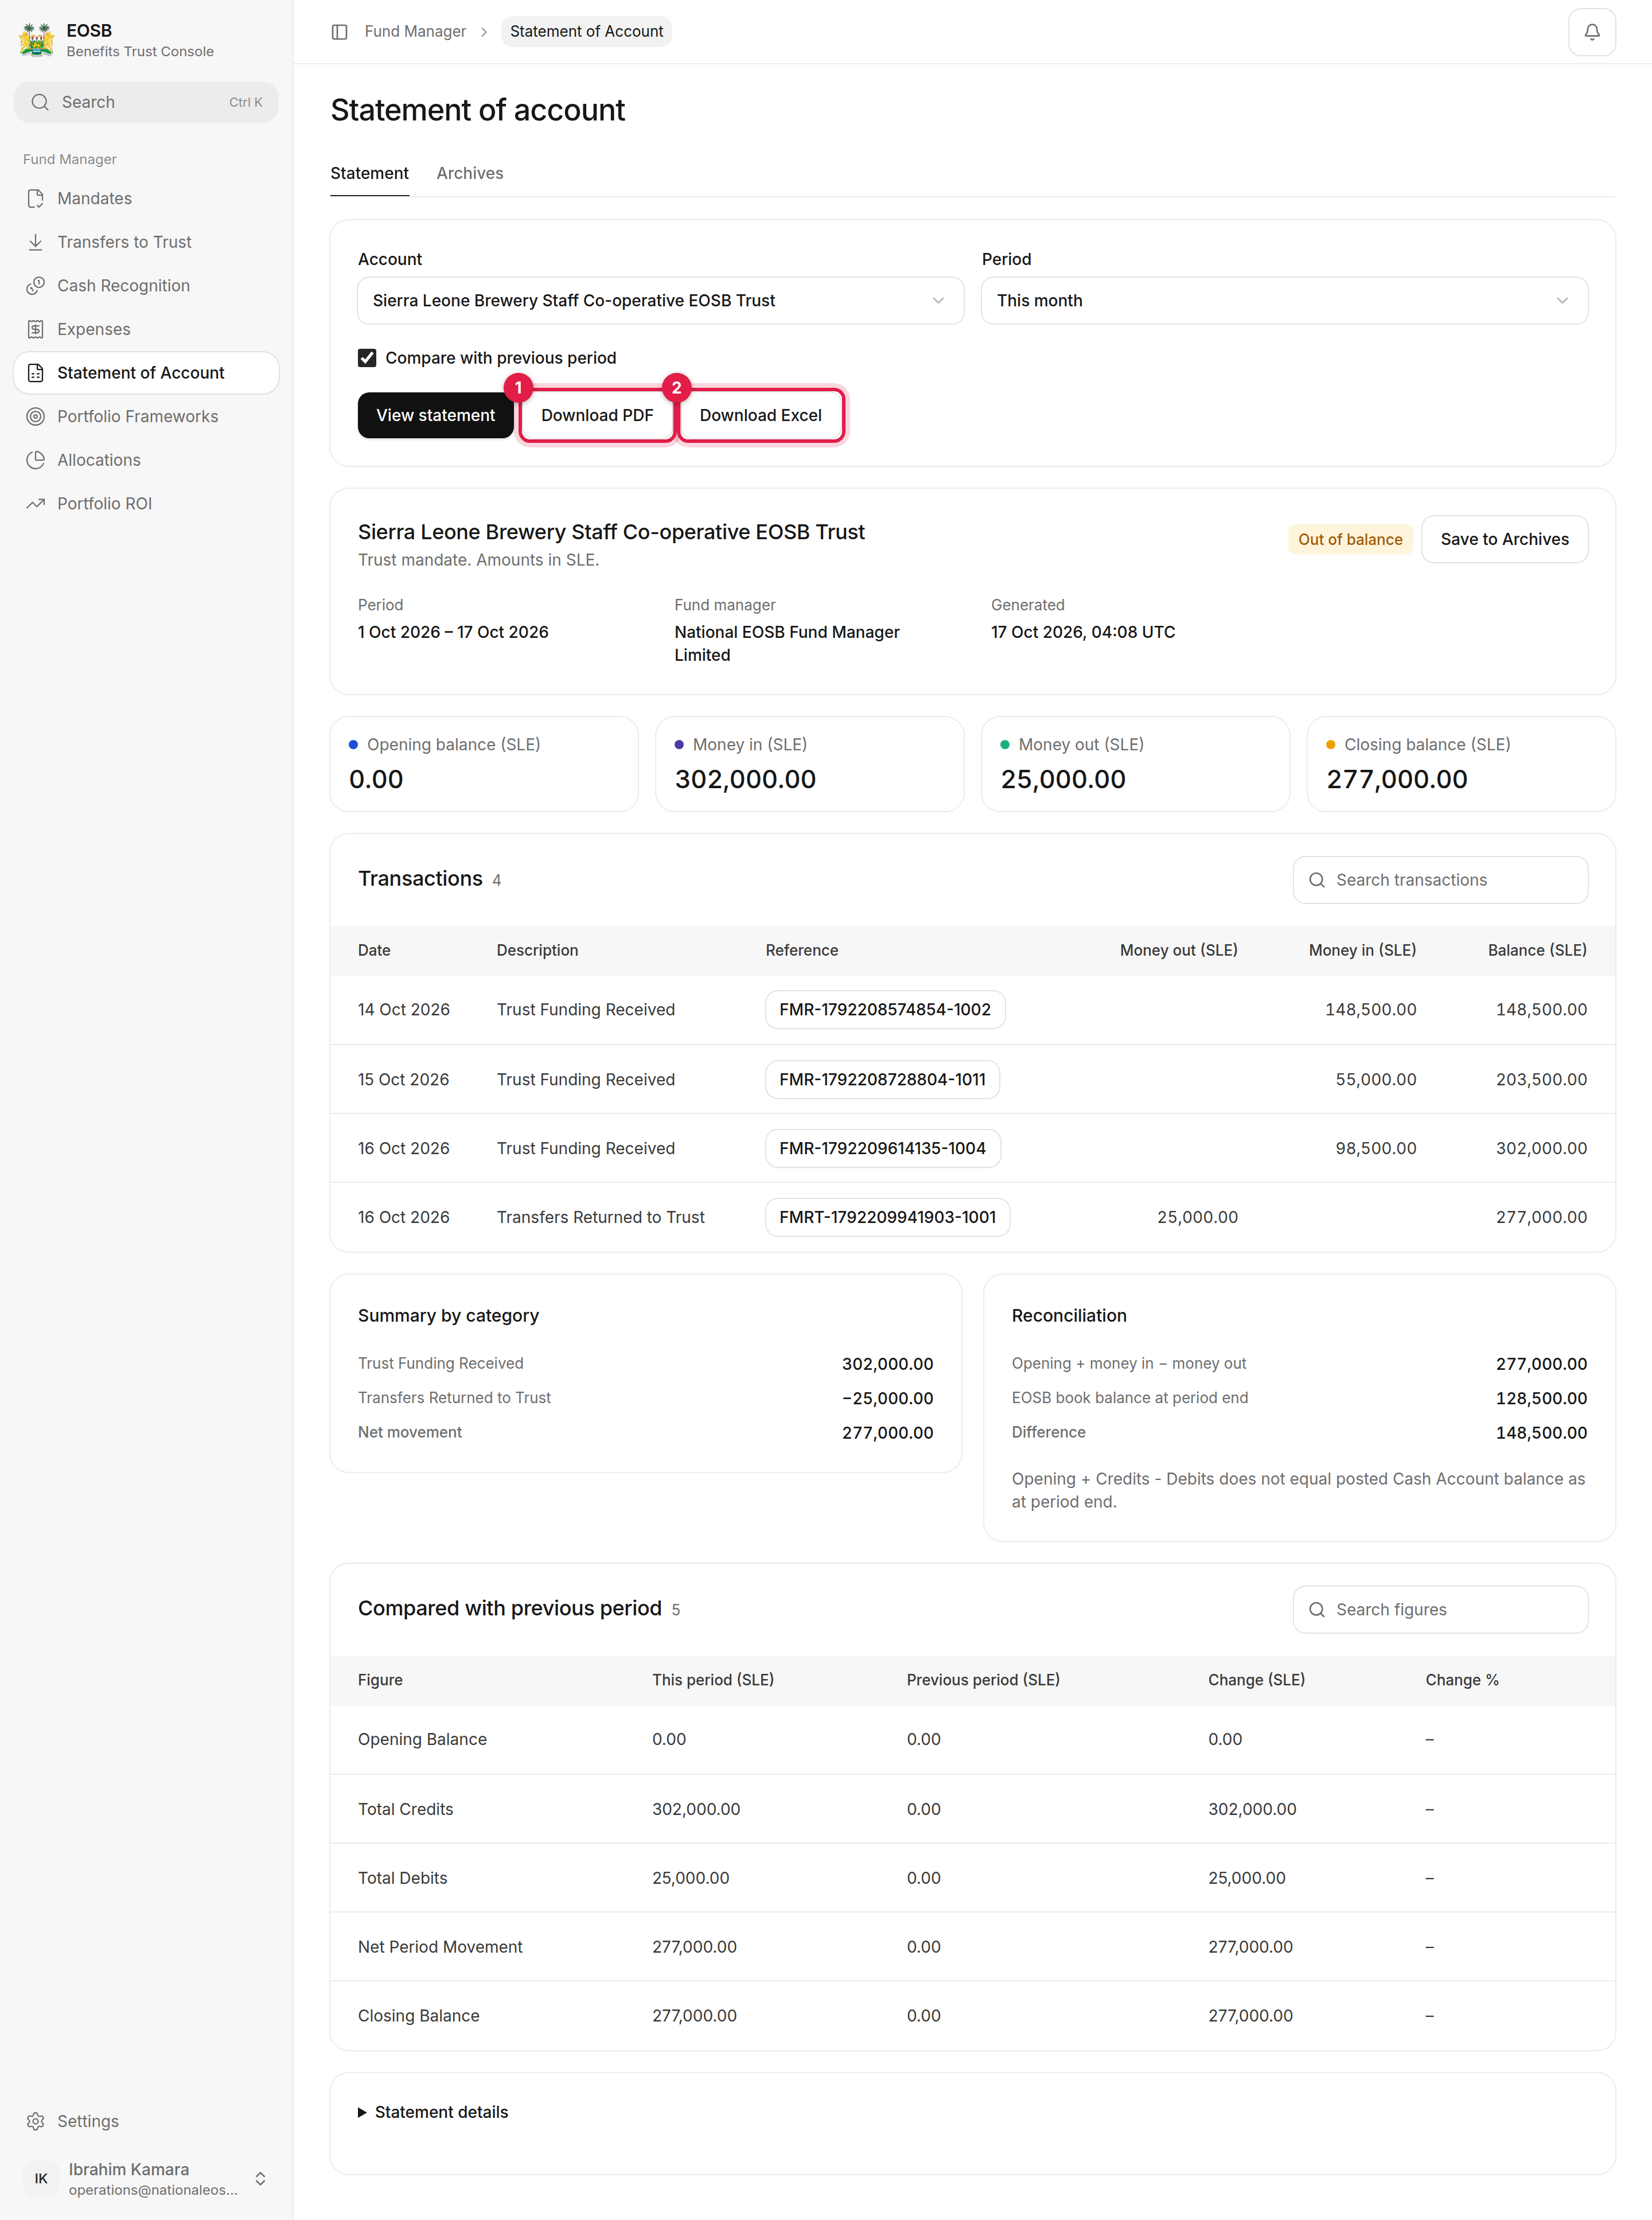Click the Search figures magnifier icon

(x=1317, y=1609)
